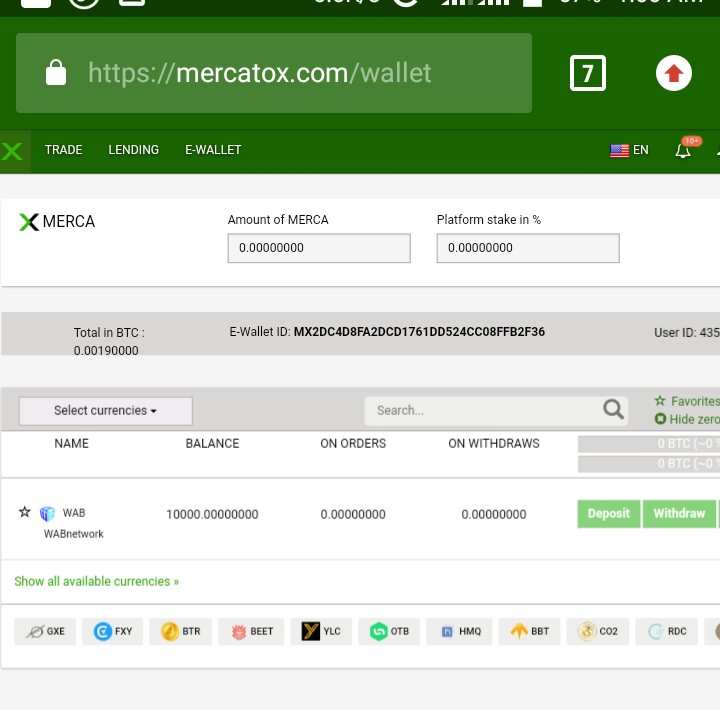
Task: Open the E-WALLET menu
Action: (x=213, y=150)
